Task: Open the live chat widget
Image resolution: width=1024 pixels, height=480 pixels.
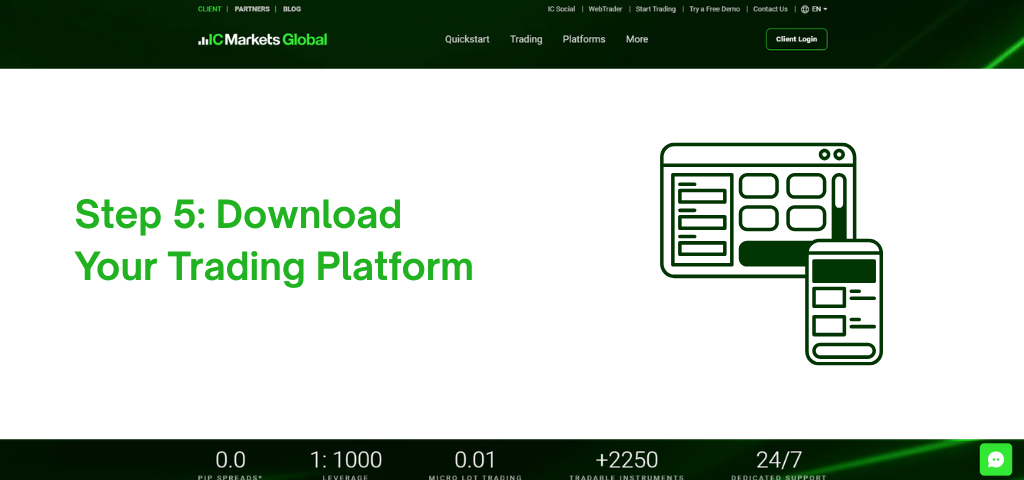Action: point(995,459)
